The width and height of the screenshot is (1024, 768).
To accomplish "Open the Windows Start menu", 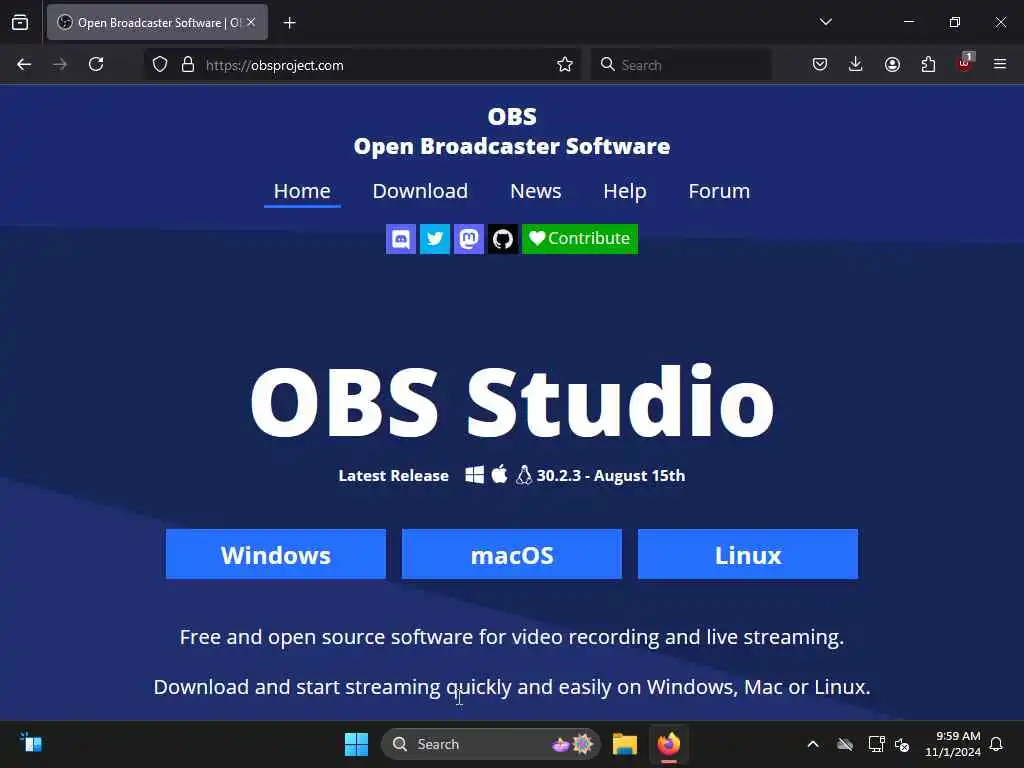I will click(x=356, y=744).
